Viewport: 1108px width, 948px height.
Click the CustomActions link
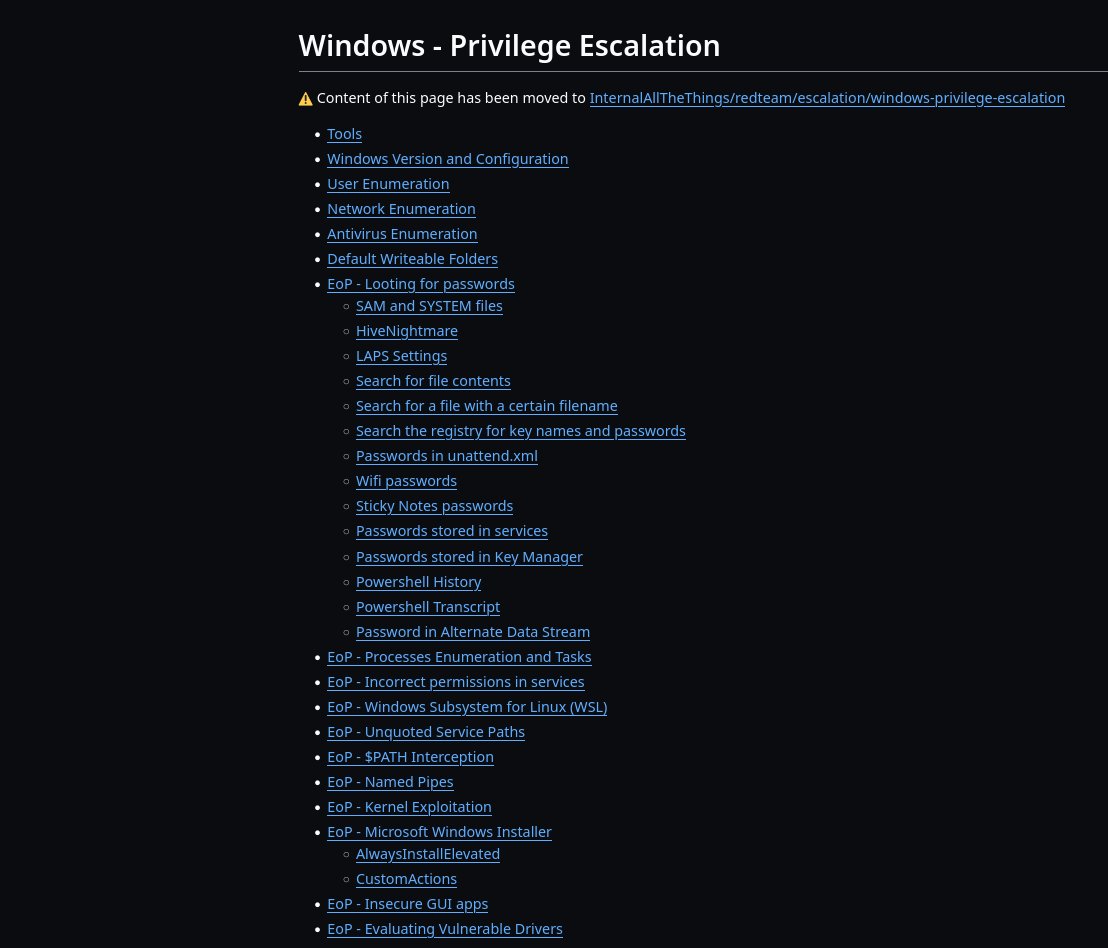pos(406,879)
